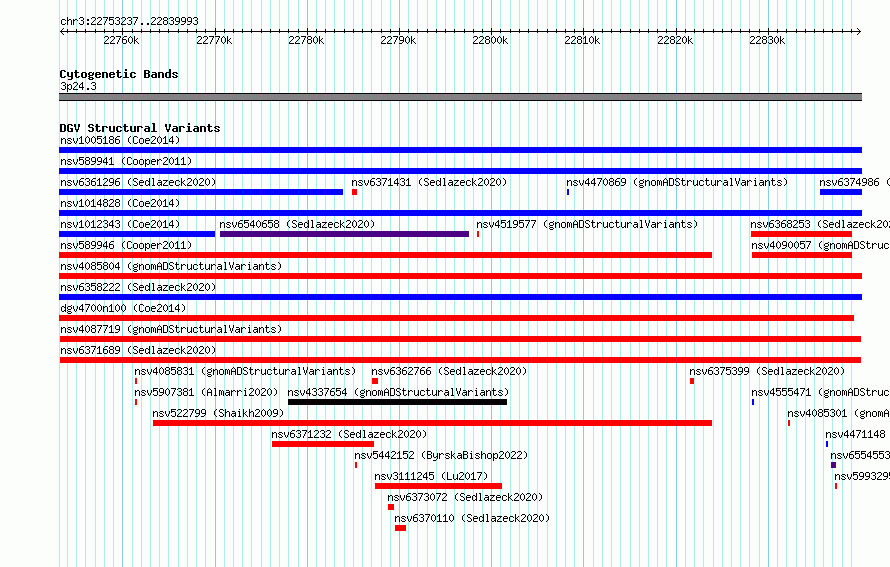Image resolution: width=890 pixels, height=567 pixels.
Task: Open nsv4085831 gnomAD variant label
Action: [245, 371]
